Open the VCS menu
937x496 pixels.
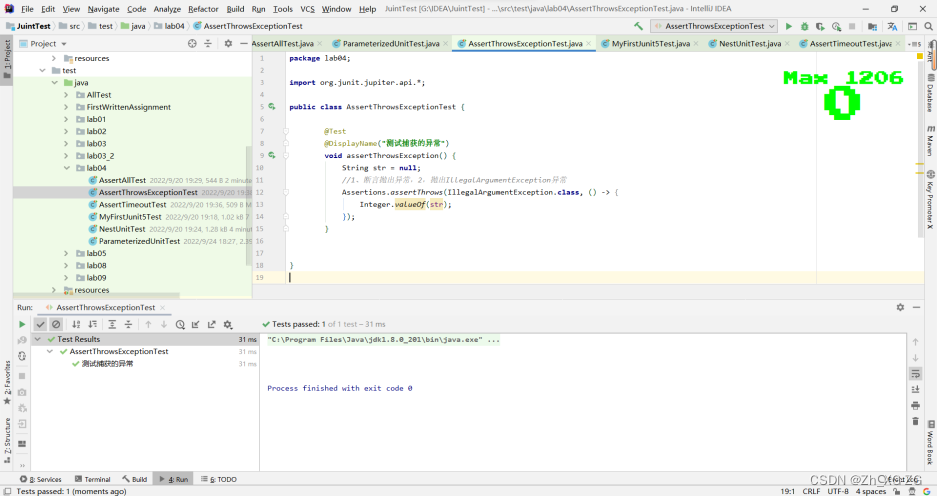click(307, 9)
